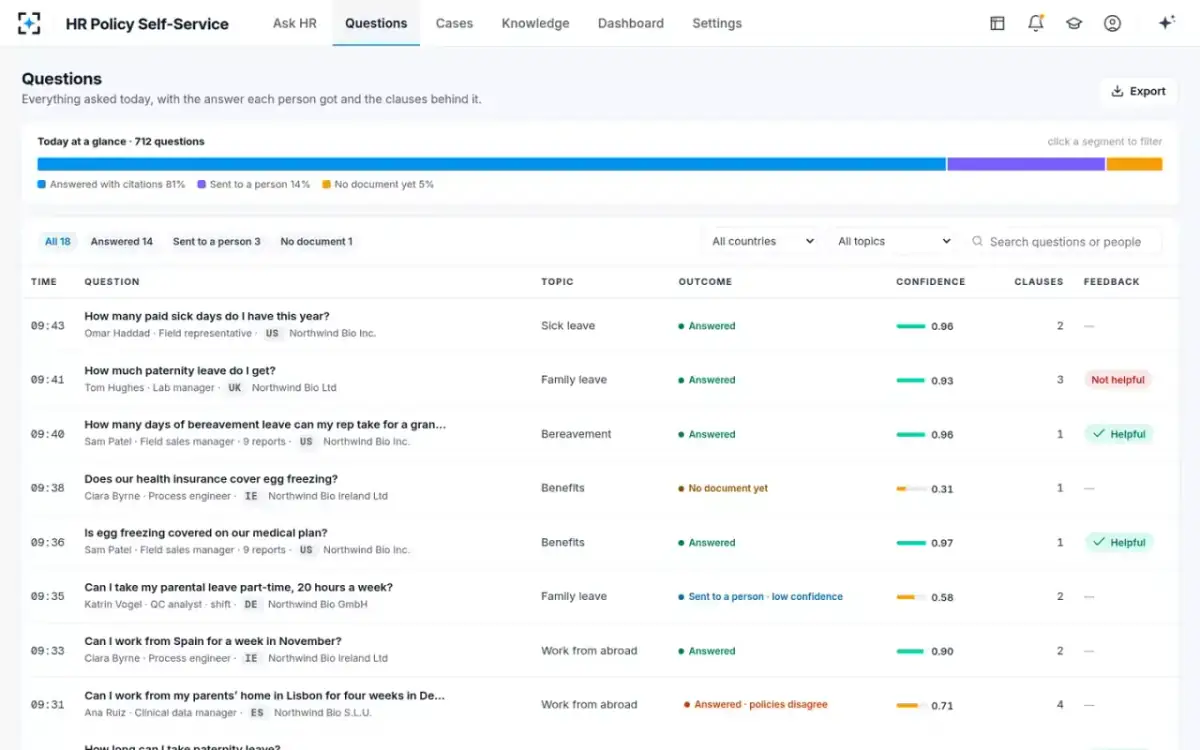Open question How much paternity leave do I get
Screen dimensions: 1200x750
pos(180,370)
